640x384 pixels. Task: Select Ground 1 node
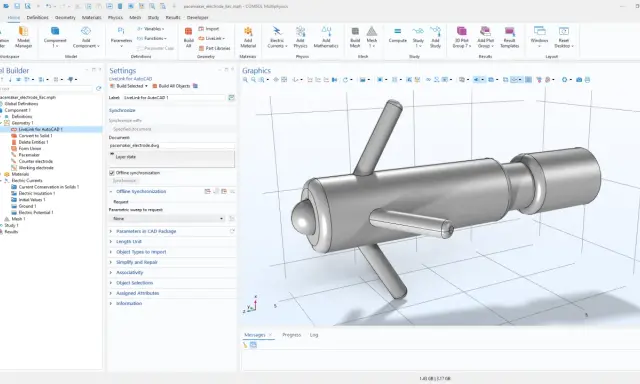pos(27,206)
